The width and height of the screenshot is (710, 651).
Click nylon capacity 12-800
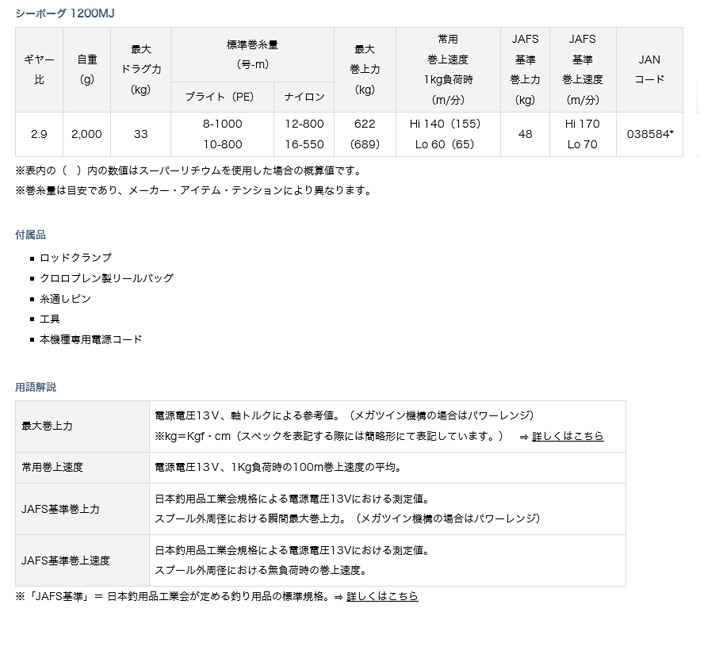tap(304, 124)
